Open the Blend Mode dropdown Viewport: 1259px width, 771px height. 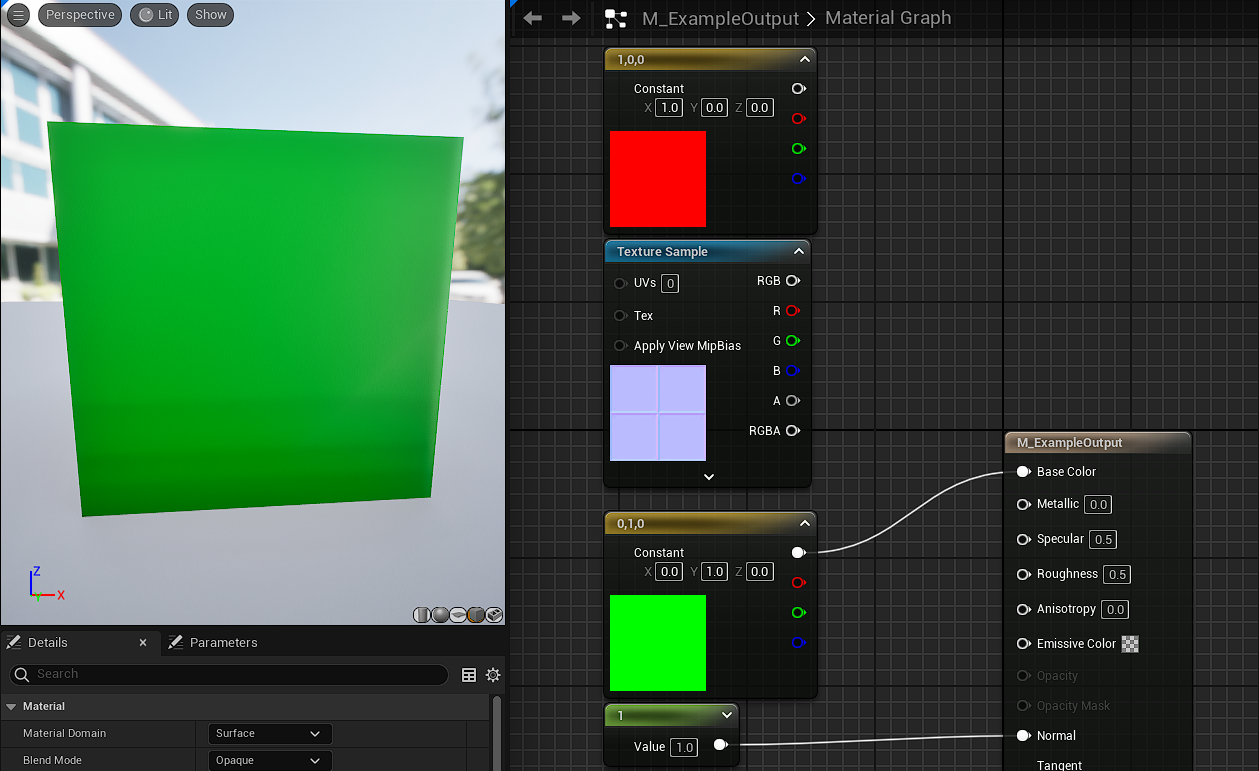pos(269,761)
